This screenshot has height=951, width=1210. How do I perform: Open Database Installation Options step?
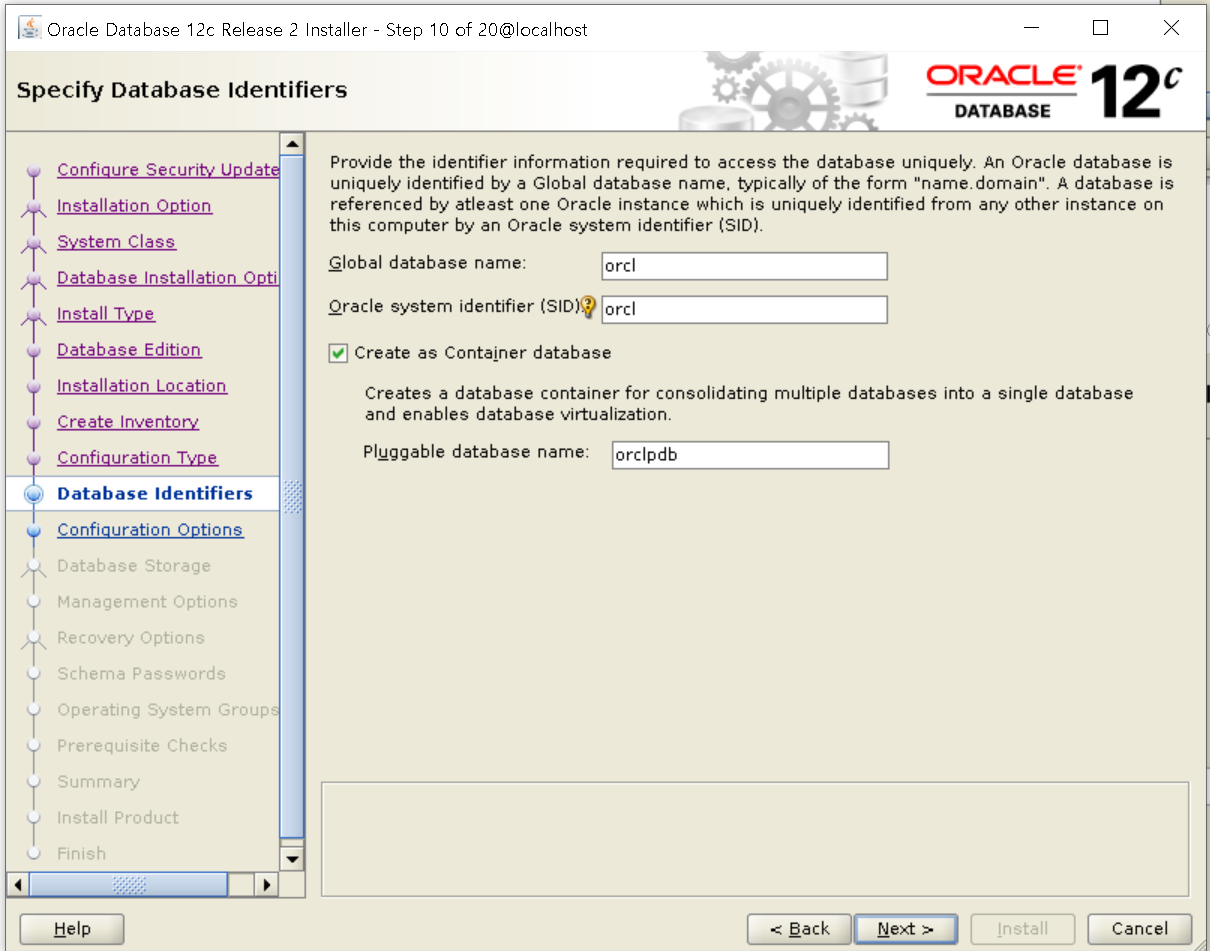coord(168,277)
